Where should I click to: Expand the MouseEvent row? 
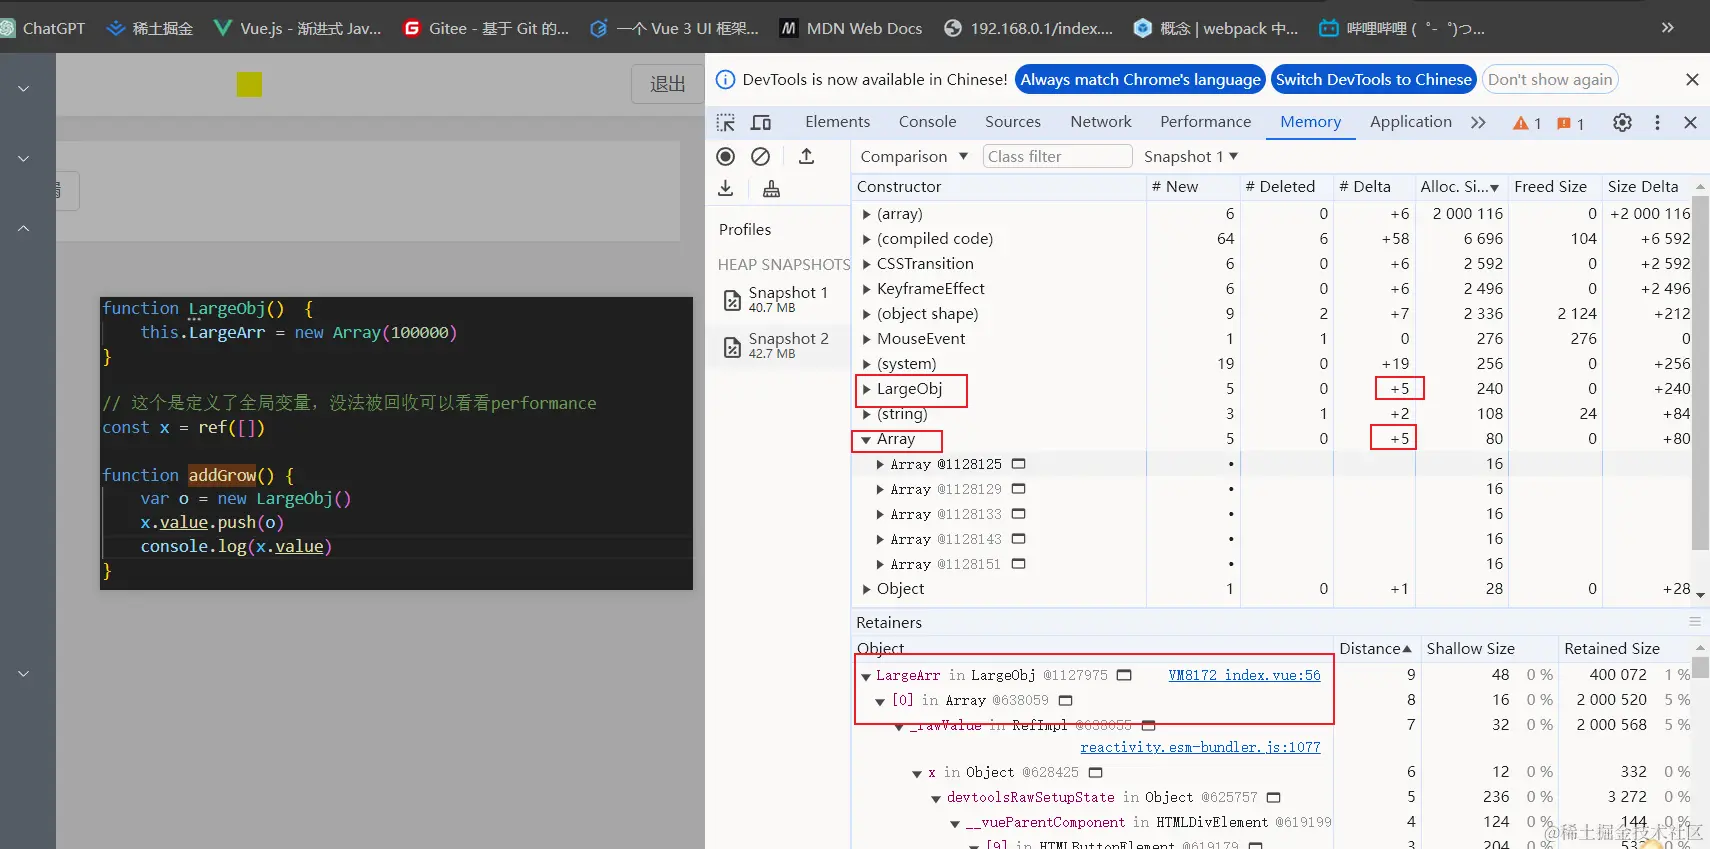tap(867, 339)
